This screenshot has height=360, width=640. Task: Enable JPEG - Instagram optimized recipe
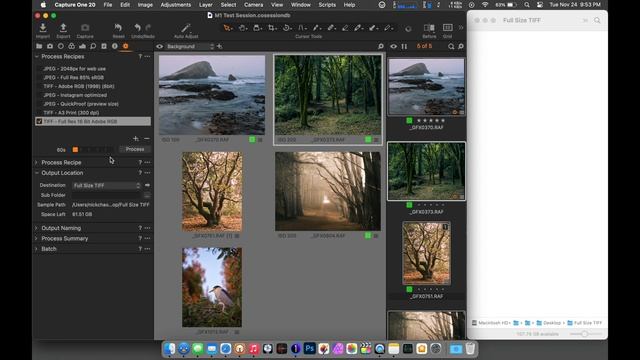click(39, 95)
